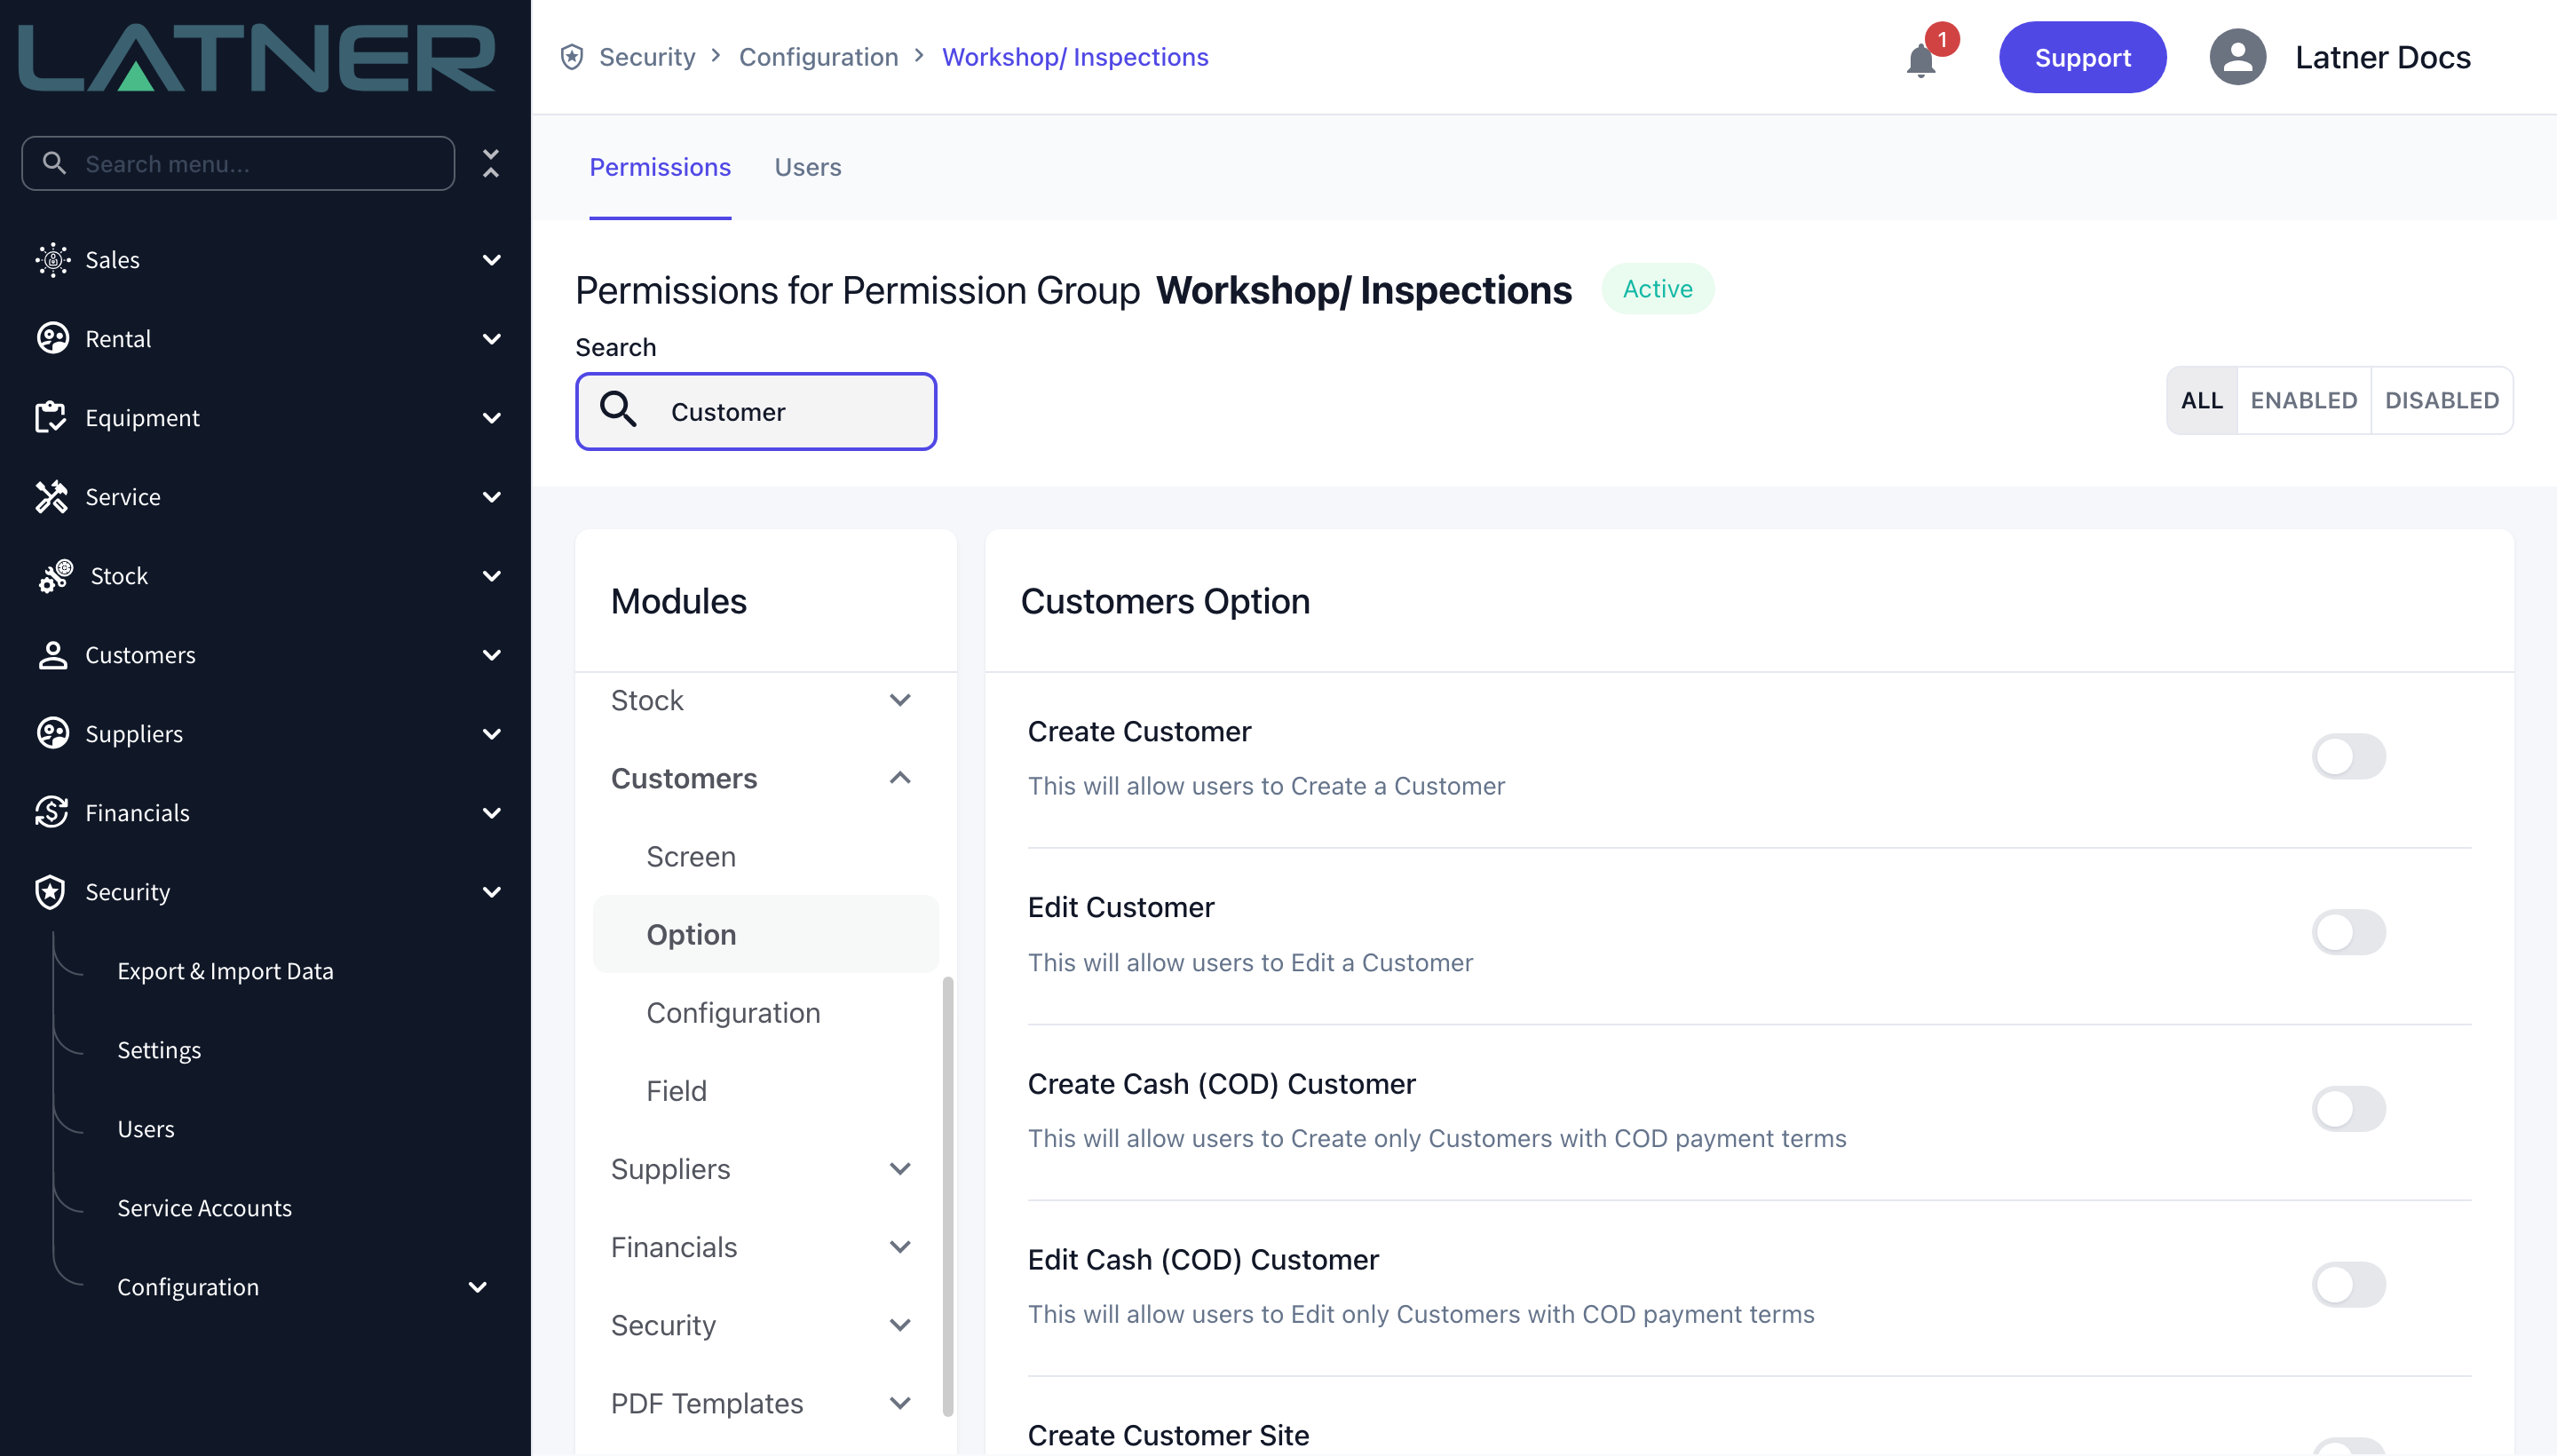This screenshot has width=2557, height=1456.
Task: Filter permissions by ALL
Action: (x=2201, y=400)
